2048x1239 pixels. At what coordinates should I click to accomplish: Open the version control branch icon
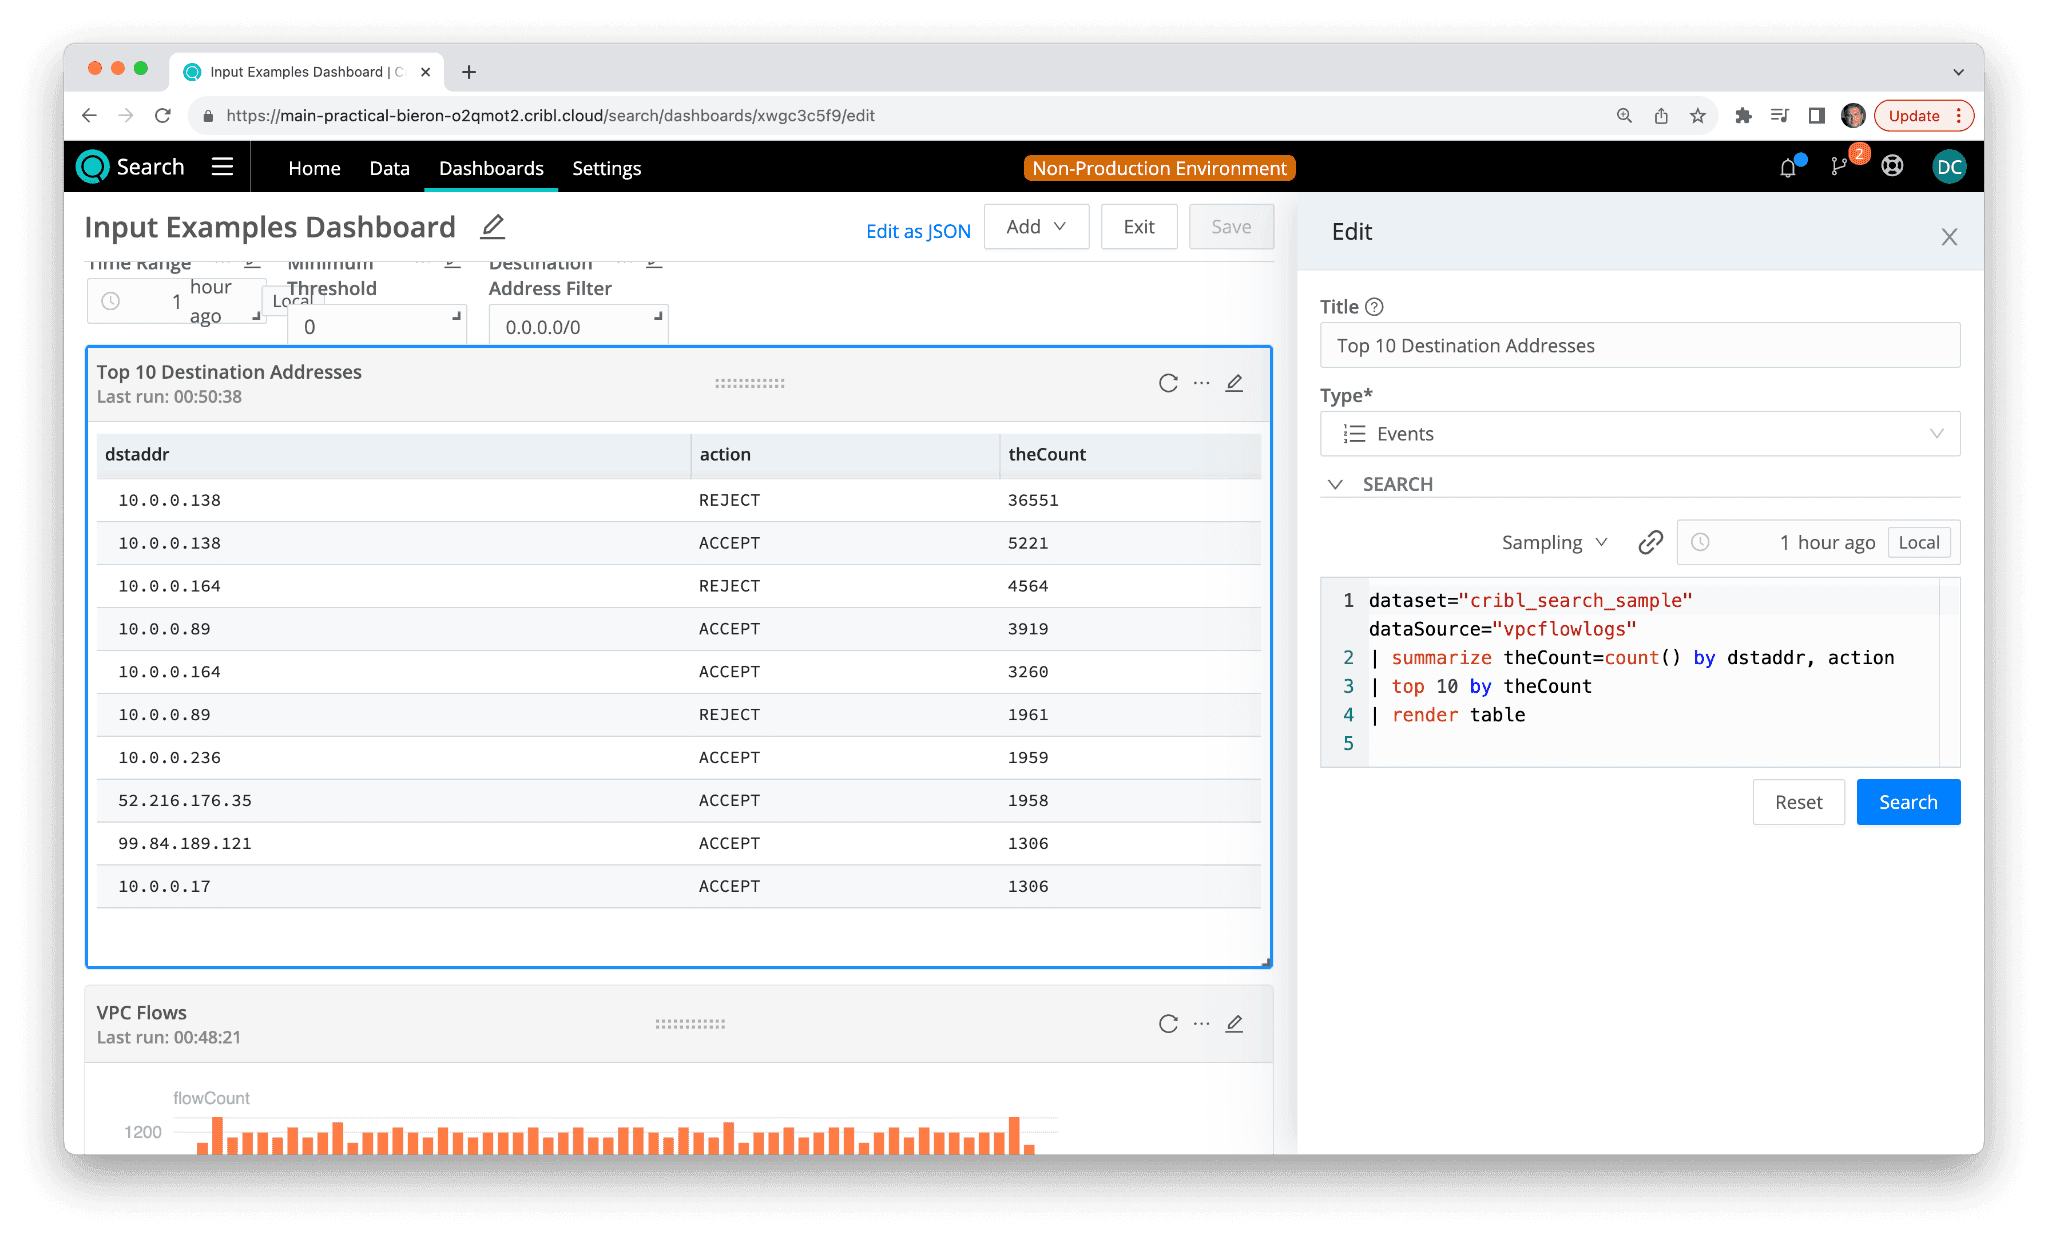click(x=1838, y=167)
